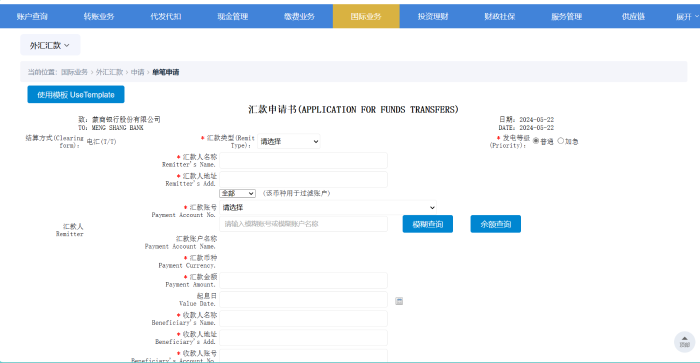The height and width of the screenshot is (363, 700).
Task: Click the 单笔申请 breadcrumb text
Action: point(166,72)
